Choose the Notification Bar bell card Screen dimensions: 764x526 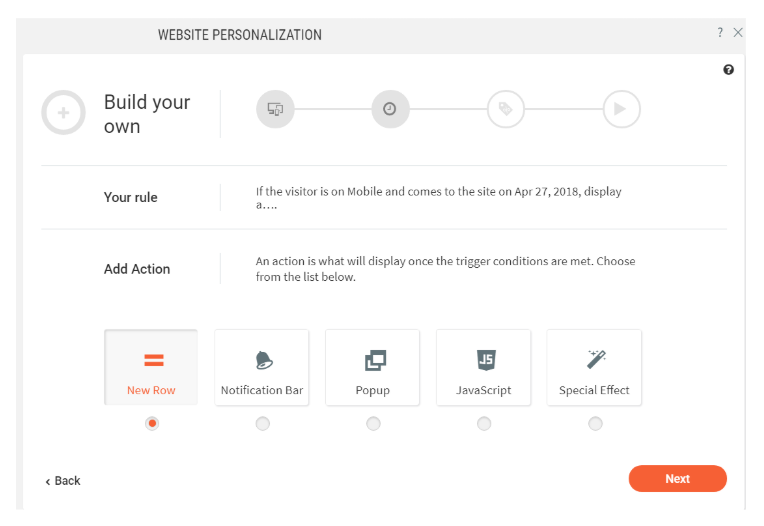pos(262,367)
